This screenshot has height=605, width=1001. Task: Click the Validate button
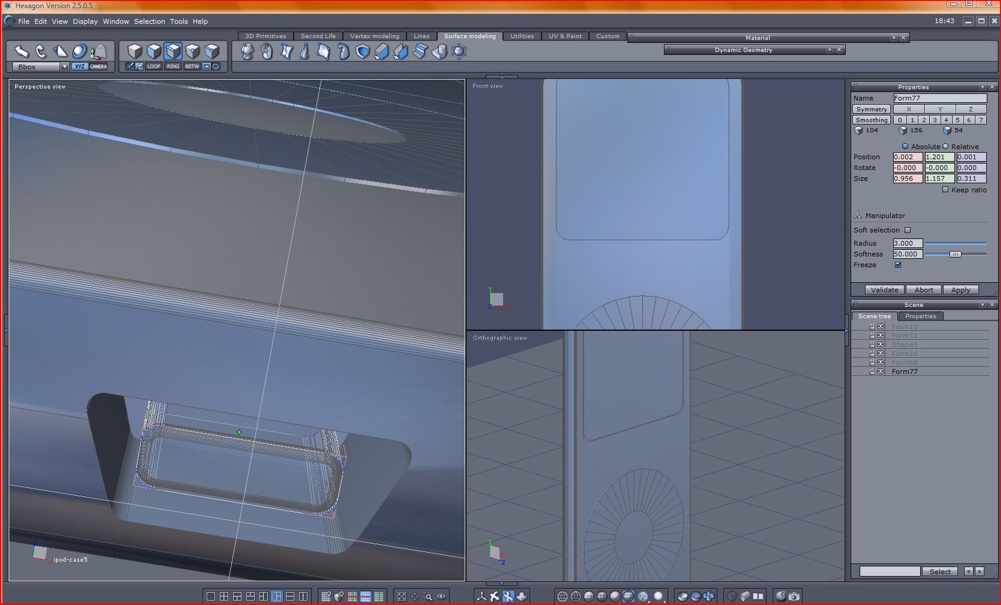(x=884, y=290)
